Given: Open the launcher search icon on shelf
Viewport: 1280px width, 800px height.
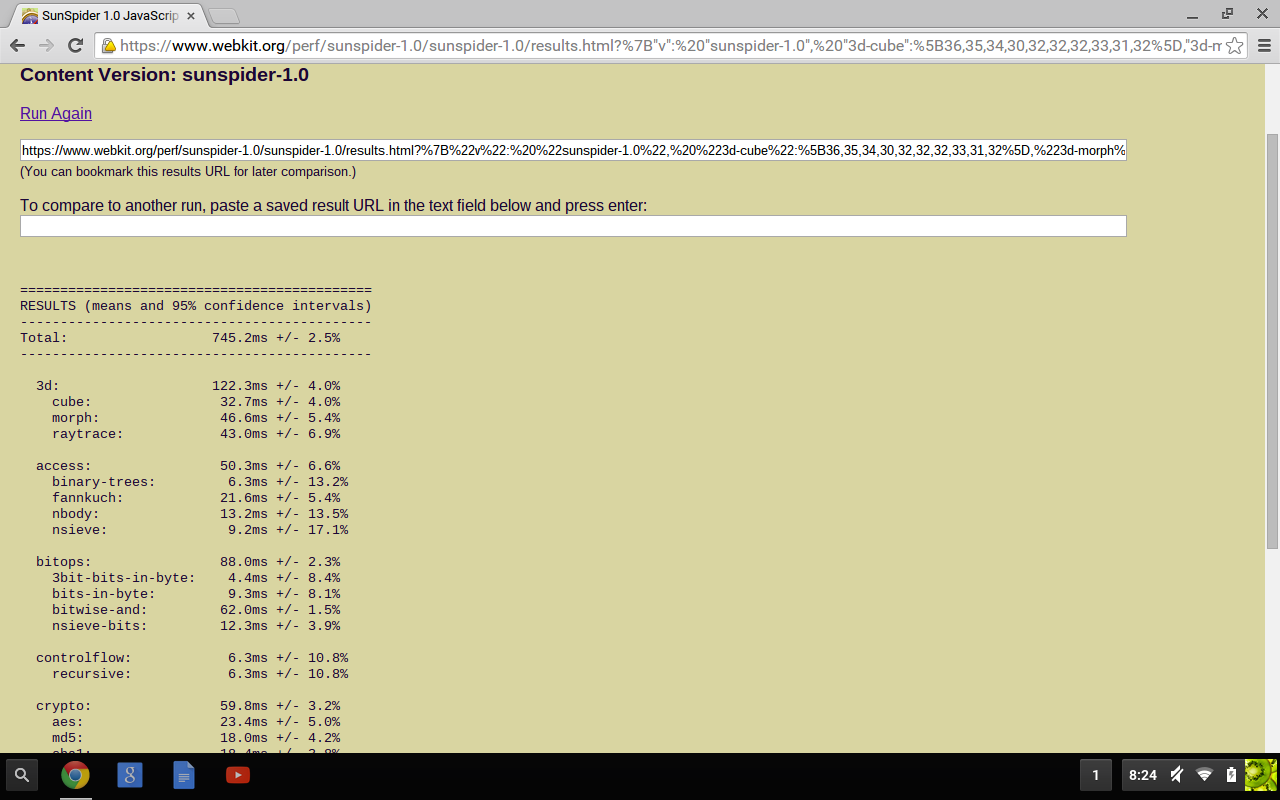Looking at the screenshot, I should 22,775.
